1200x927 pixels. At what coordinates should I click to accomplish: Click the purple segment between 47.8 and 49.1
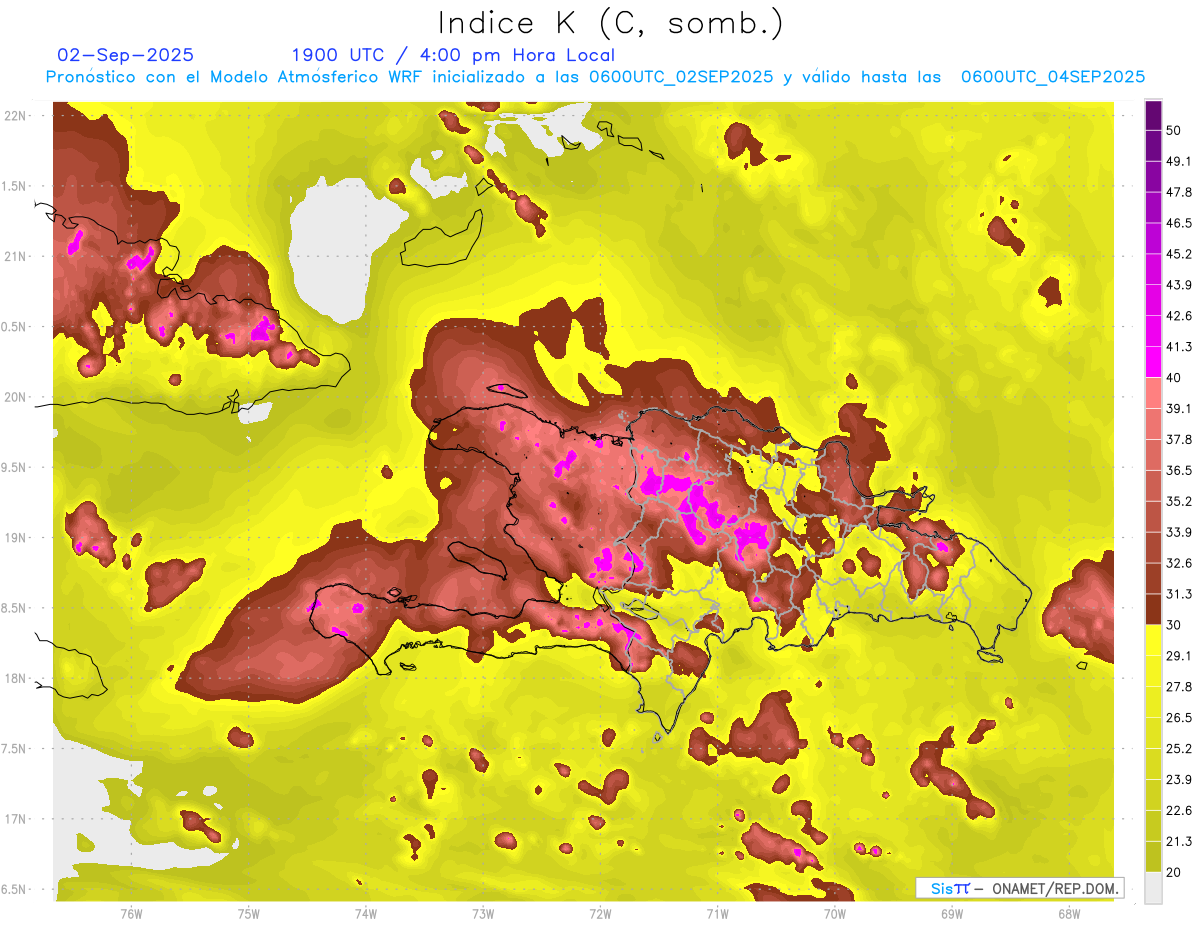[x=1153, y=176]
